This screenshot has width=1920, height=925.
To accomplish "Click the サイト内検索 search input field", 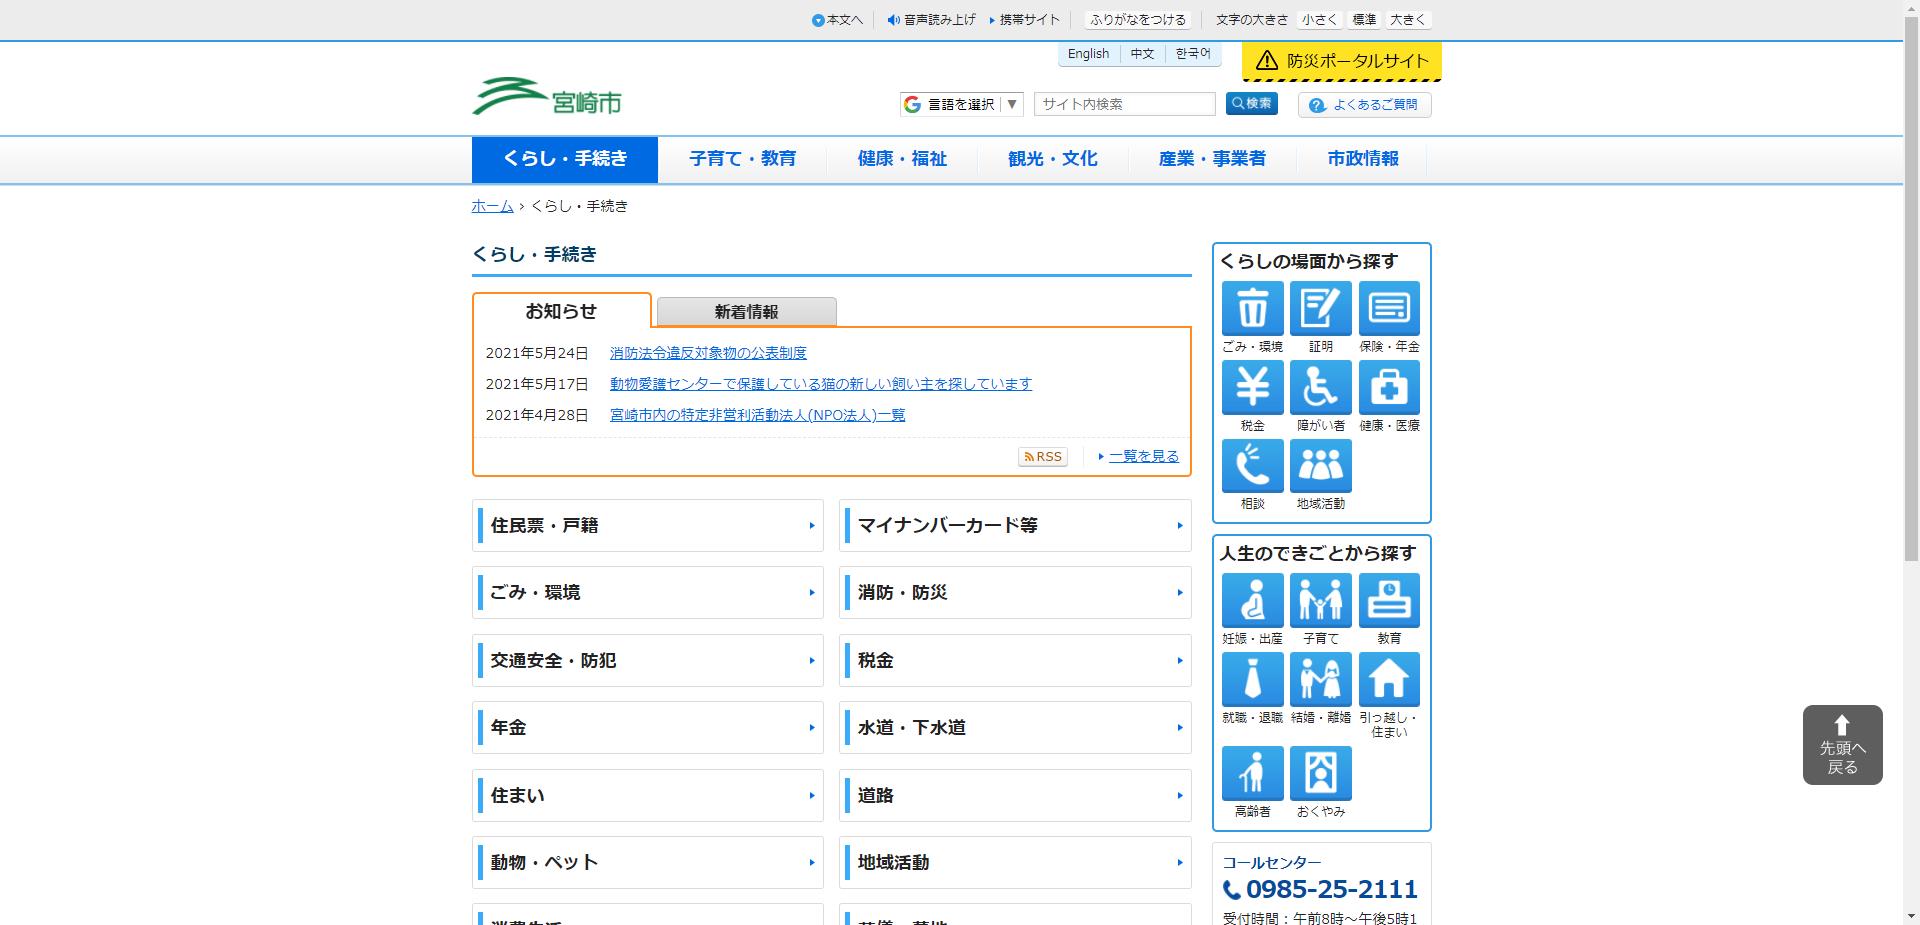I will coord(1124,104).
